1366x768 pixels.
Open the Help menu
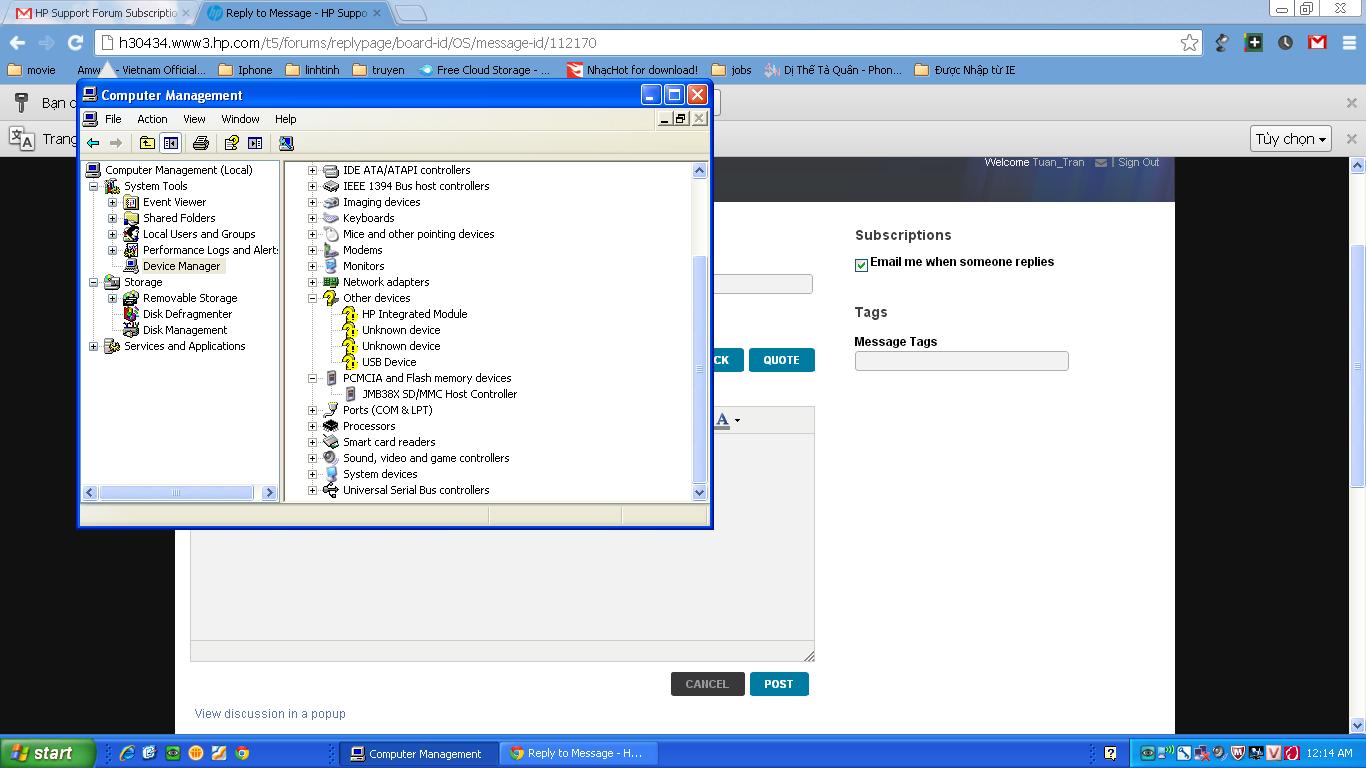point(285,119)
